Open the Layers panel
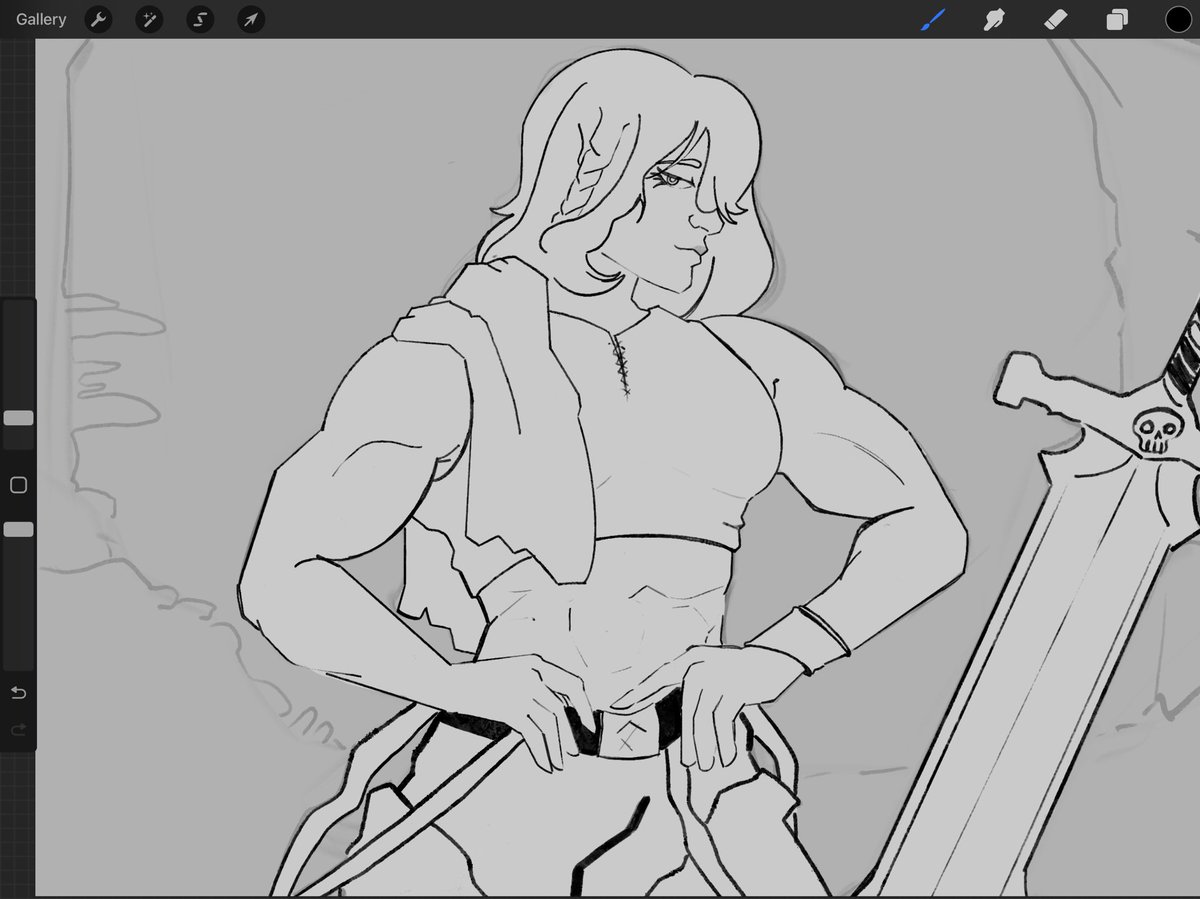Viewport: 1200px width, 899px height. coord(1117,20)
